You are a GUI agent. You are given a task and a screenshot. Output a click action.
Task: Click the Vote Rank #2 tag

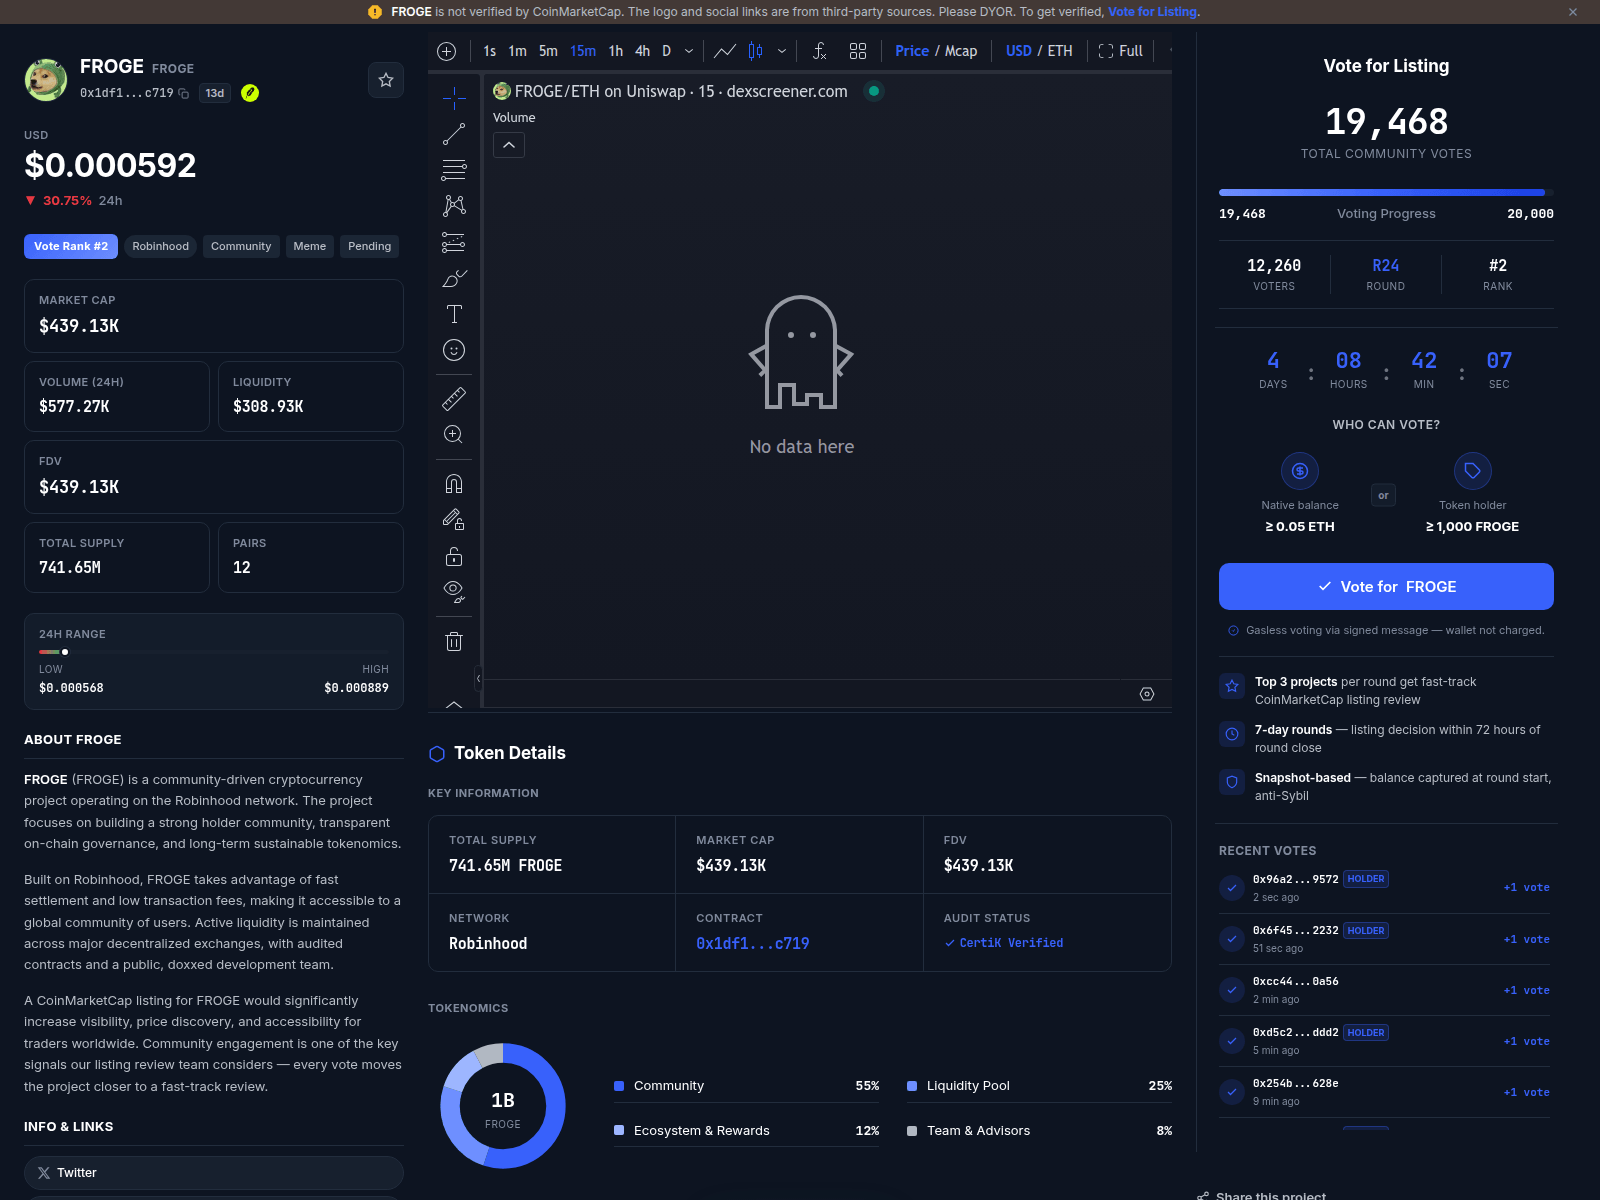(x=71, y=246)
